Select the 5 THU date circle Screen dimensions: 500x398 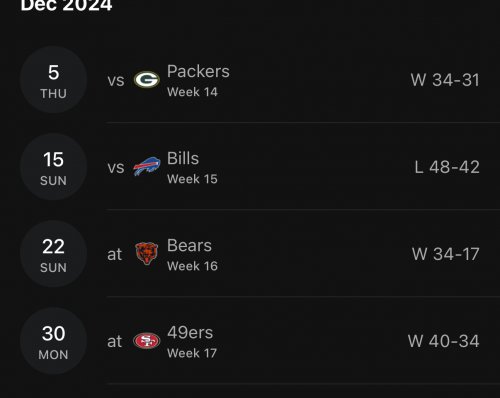(53, 80)
